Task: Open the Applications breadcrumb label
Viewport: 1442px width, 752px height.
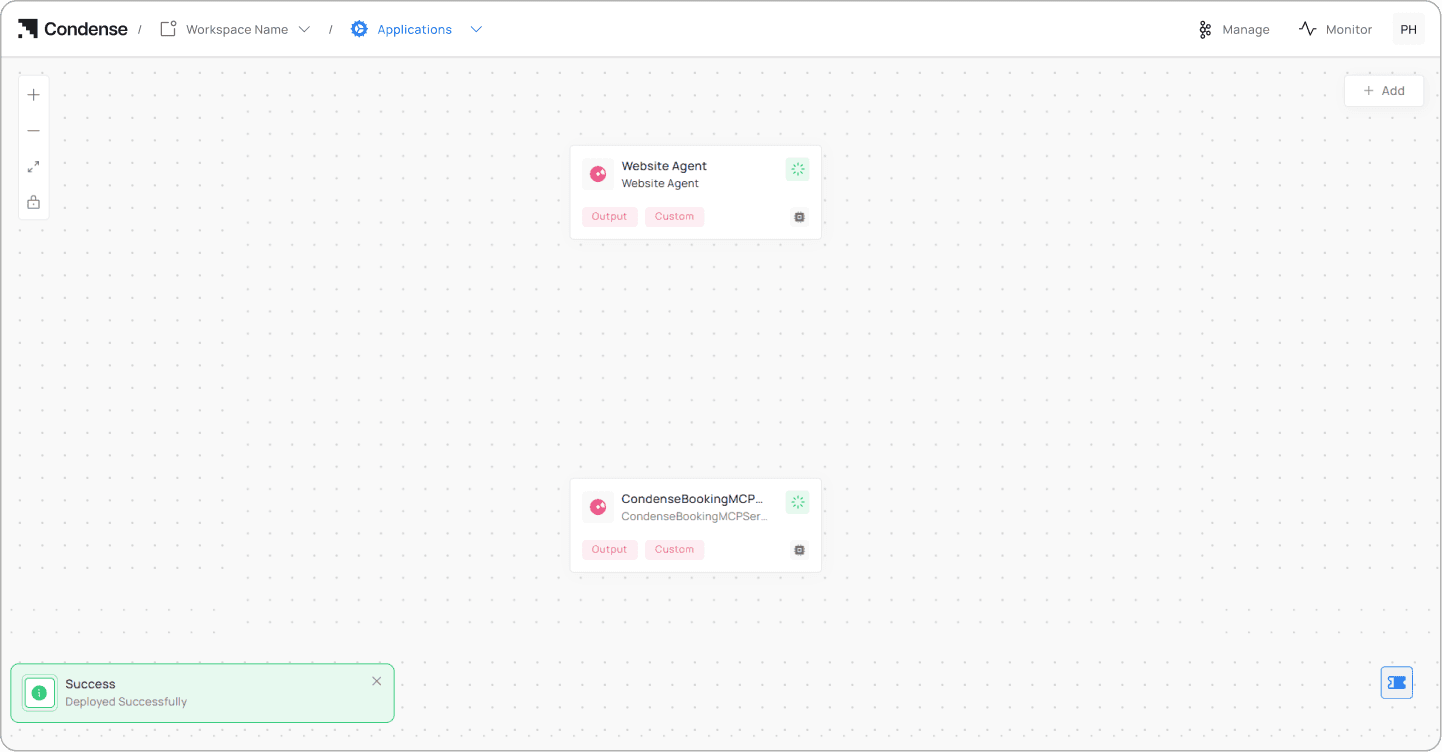Action: pos(414,30)
